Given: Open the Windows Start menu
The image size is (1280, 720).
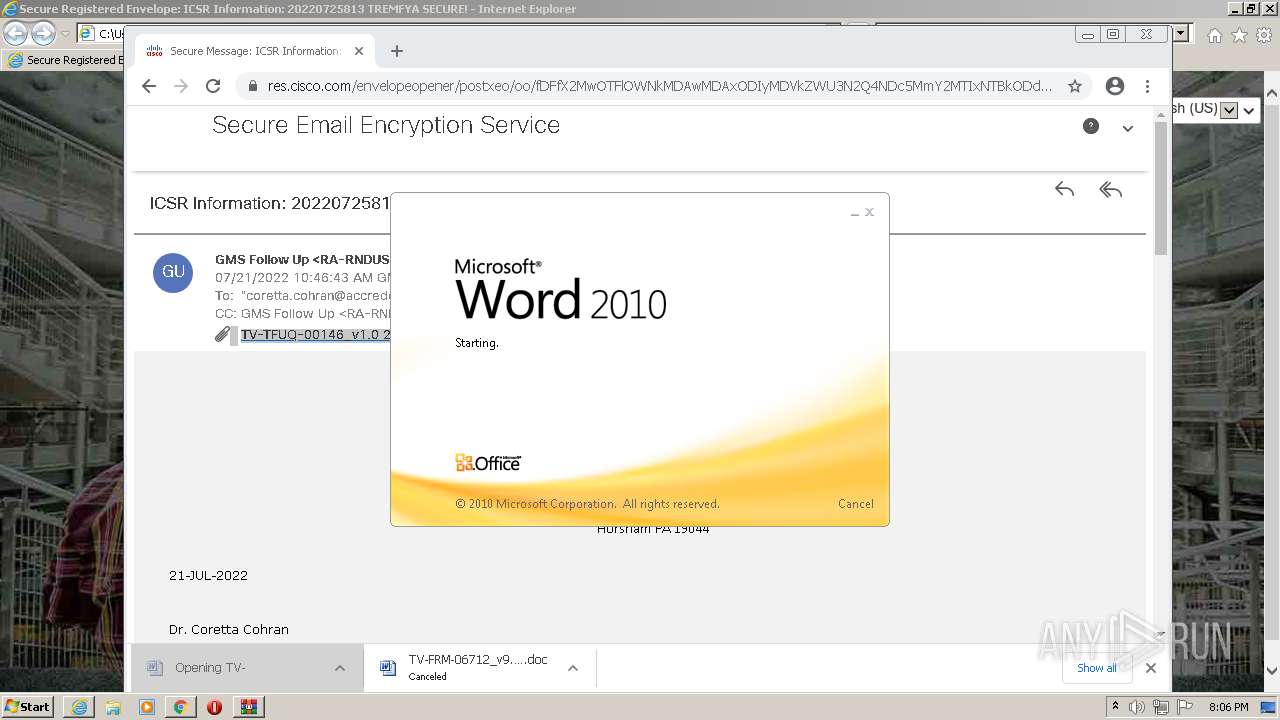Looking at the screenshot, I should 28,706.
